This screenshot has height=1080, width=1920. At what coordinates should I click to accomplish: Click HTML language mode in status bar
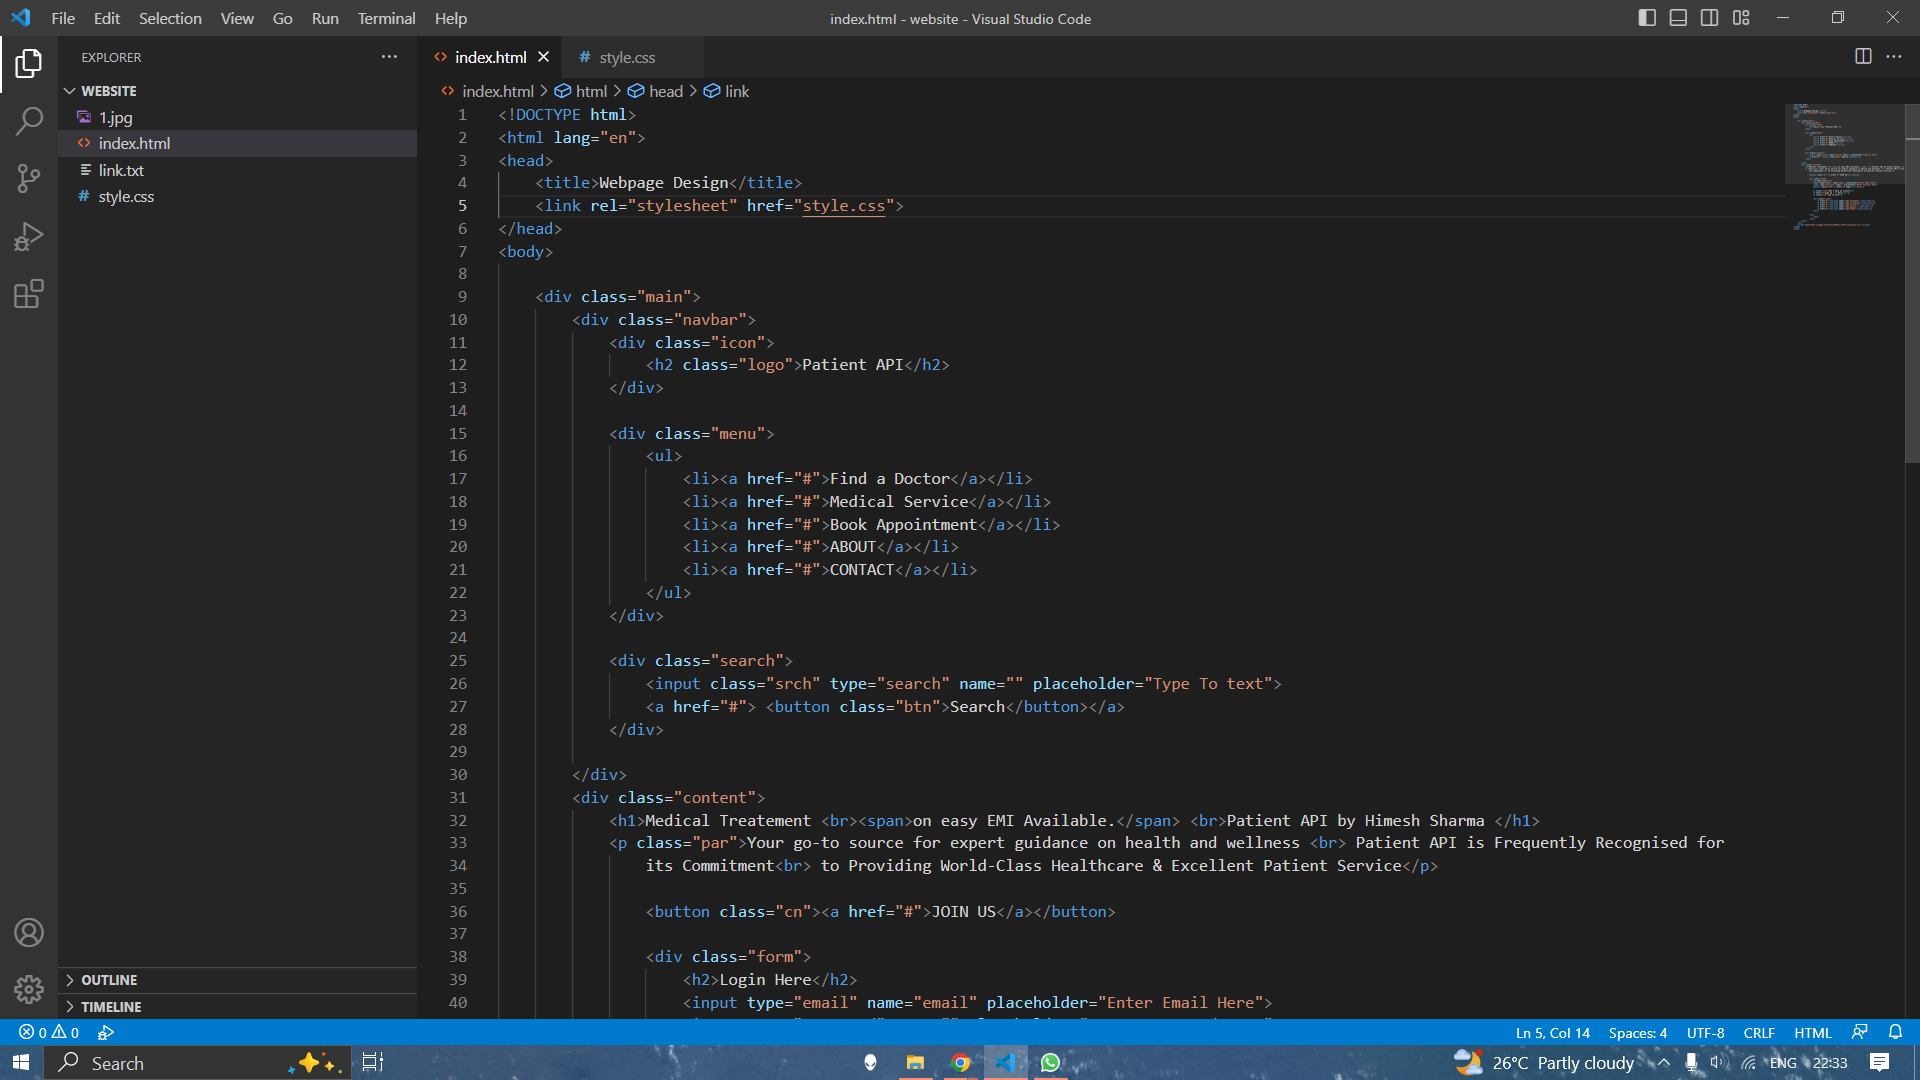(1812, 1033)
